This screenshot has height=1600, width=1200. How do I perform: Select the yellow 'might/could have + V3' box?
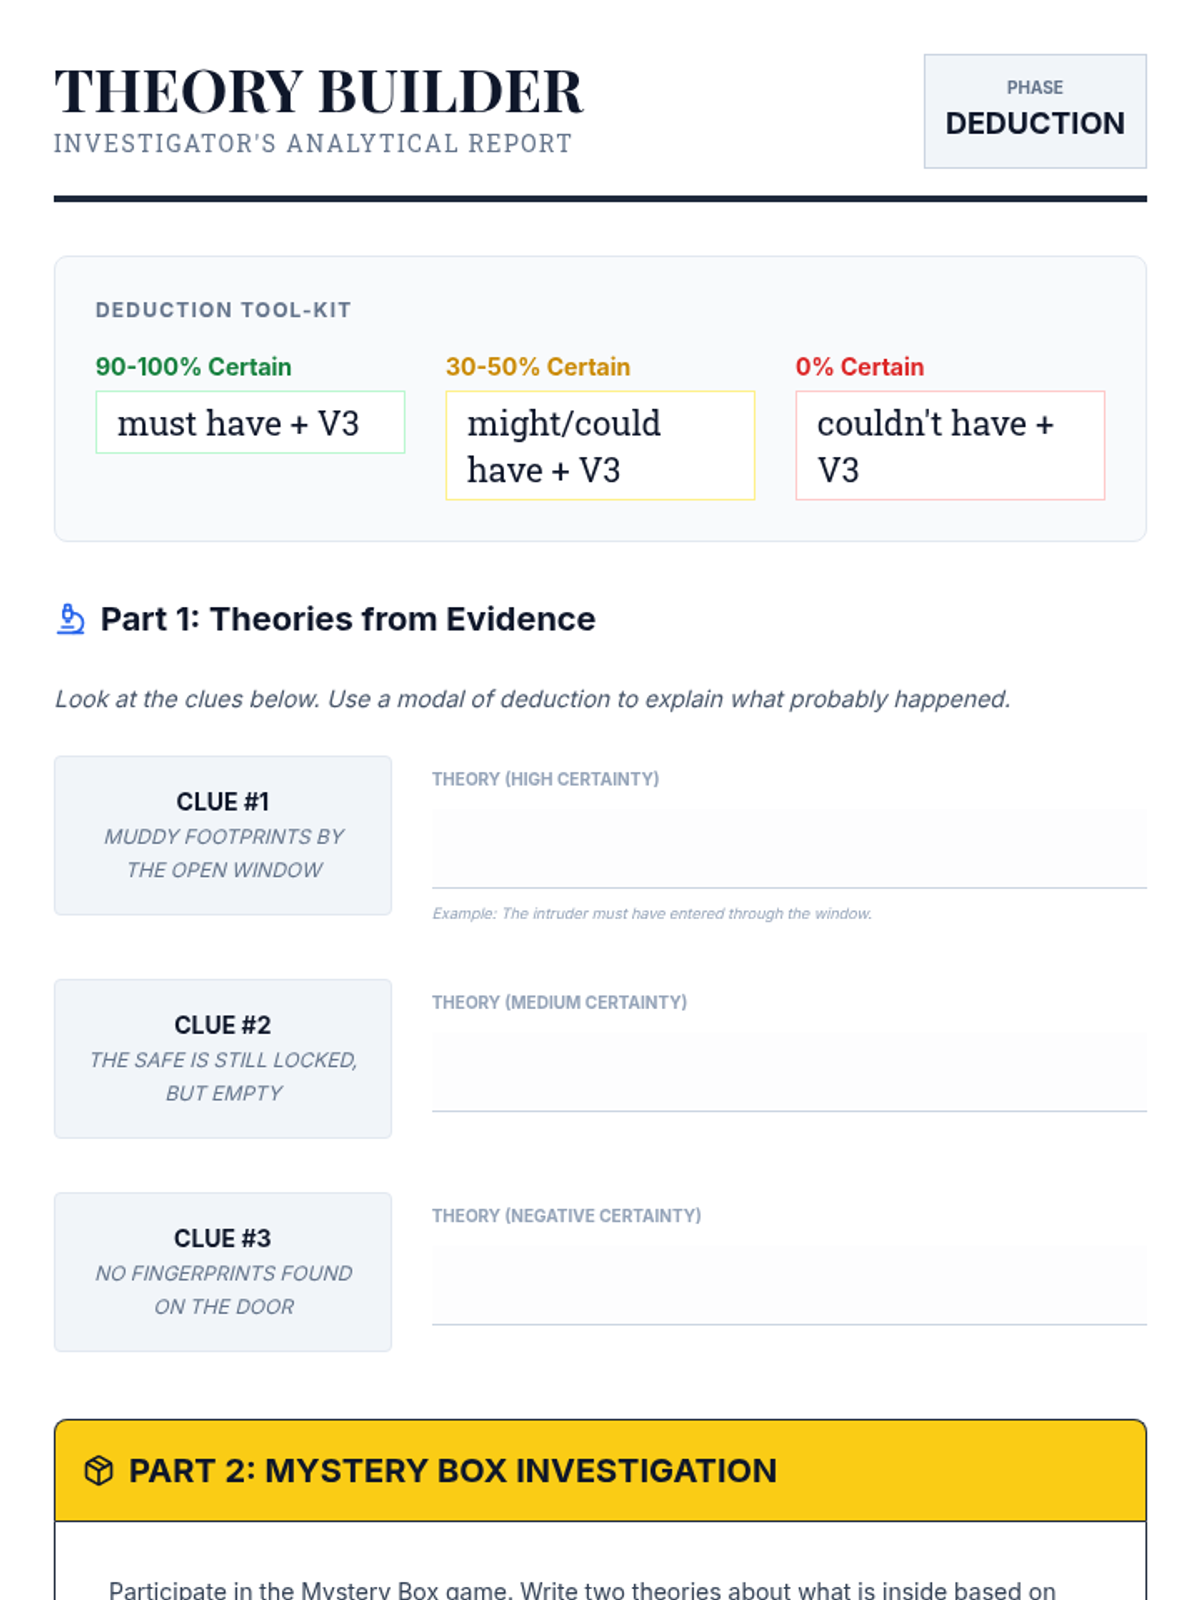[x=599, y=446]
